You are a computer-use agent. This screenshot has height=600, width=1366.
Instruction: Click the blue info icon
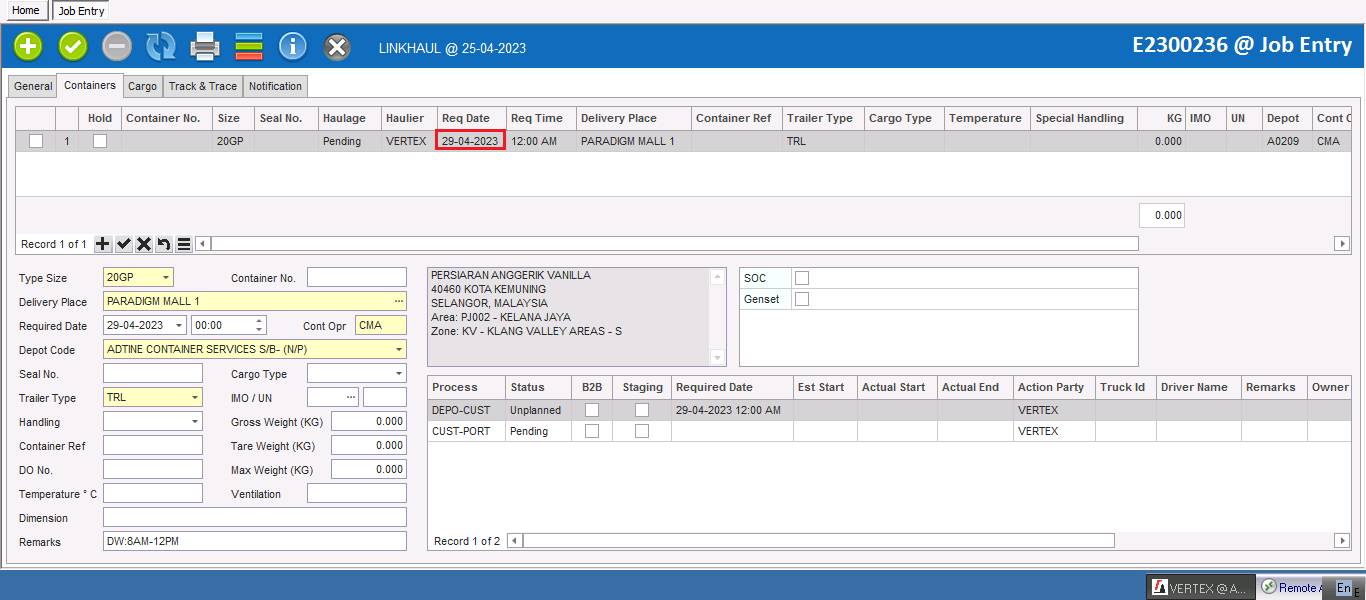pos(292,46)
